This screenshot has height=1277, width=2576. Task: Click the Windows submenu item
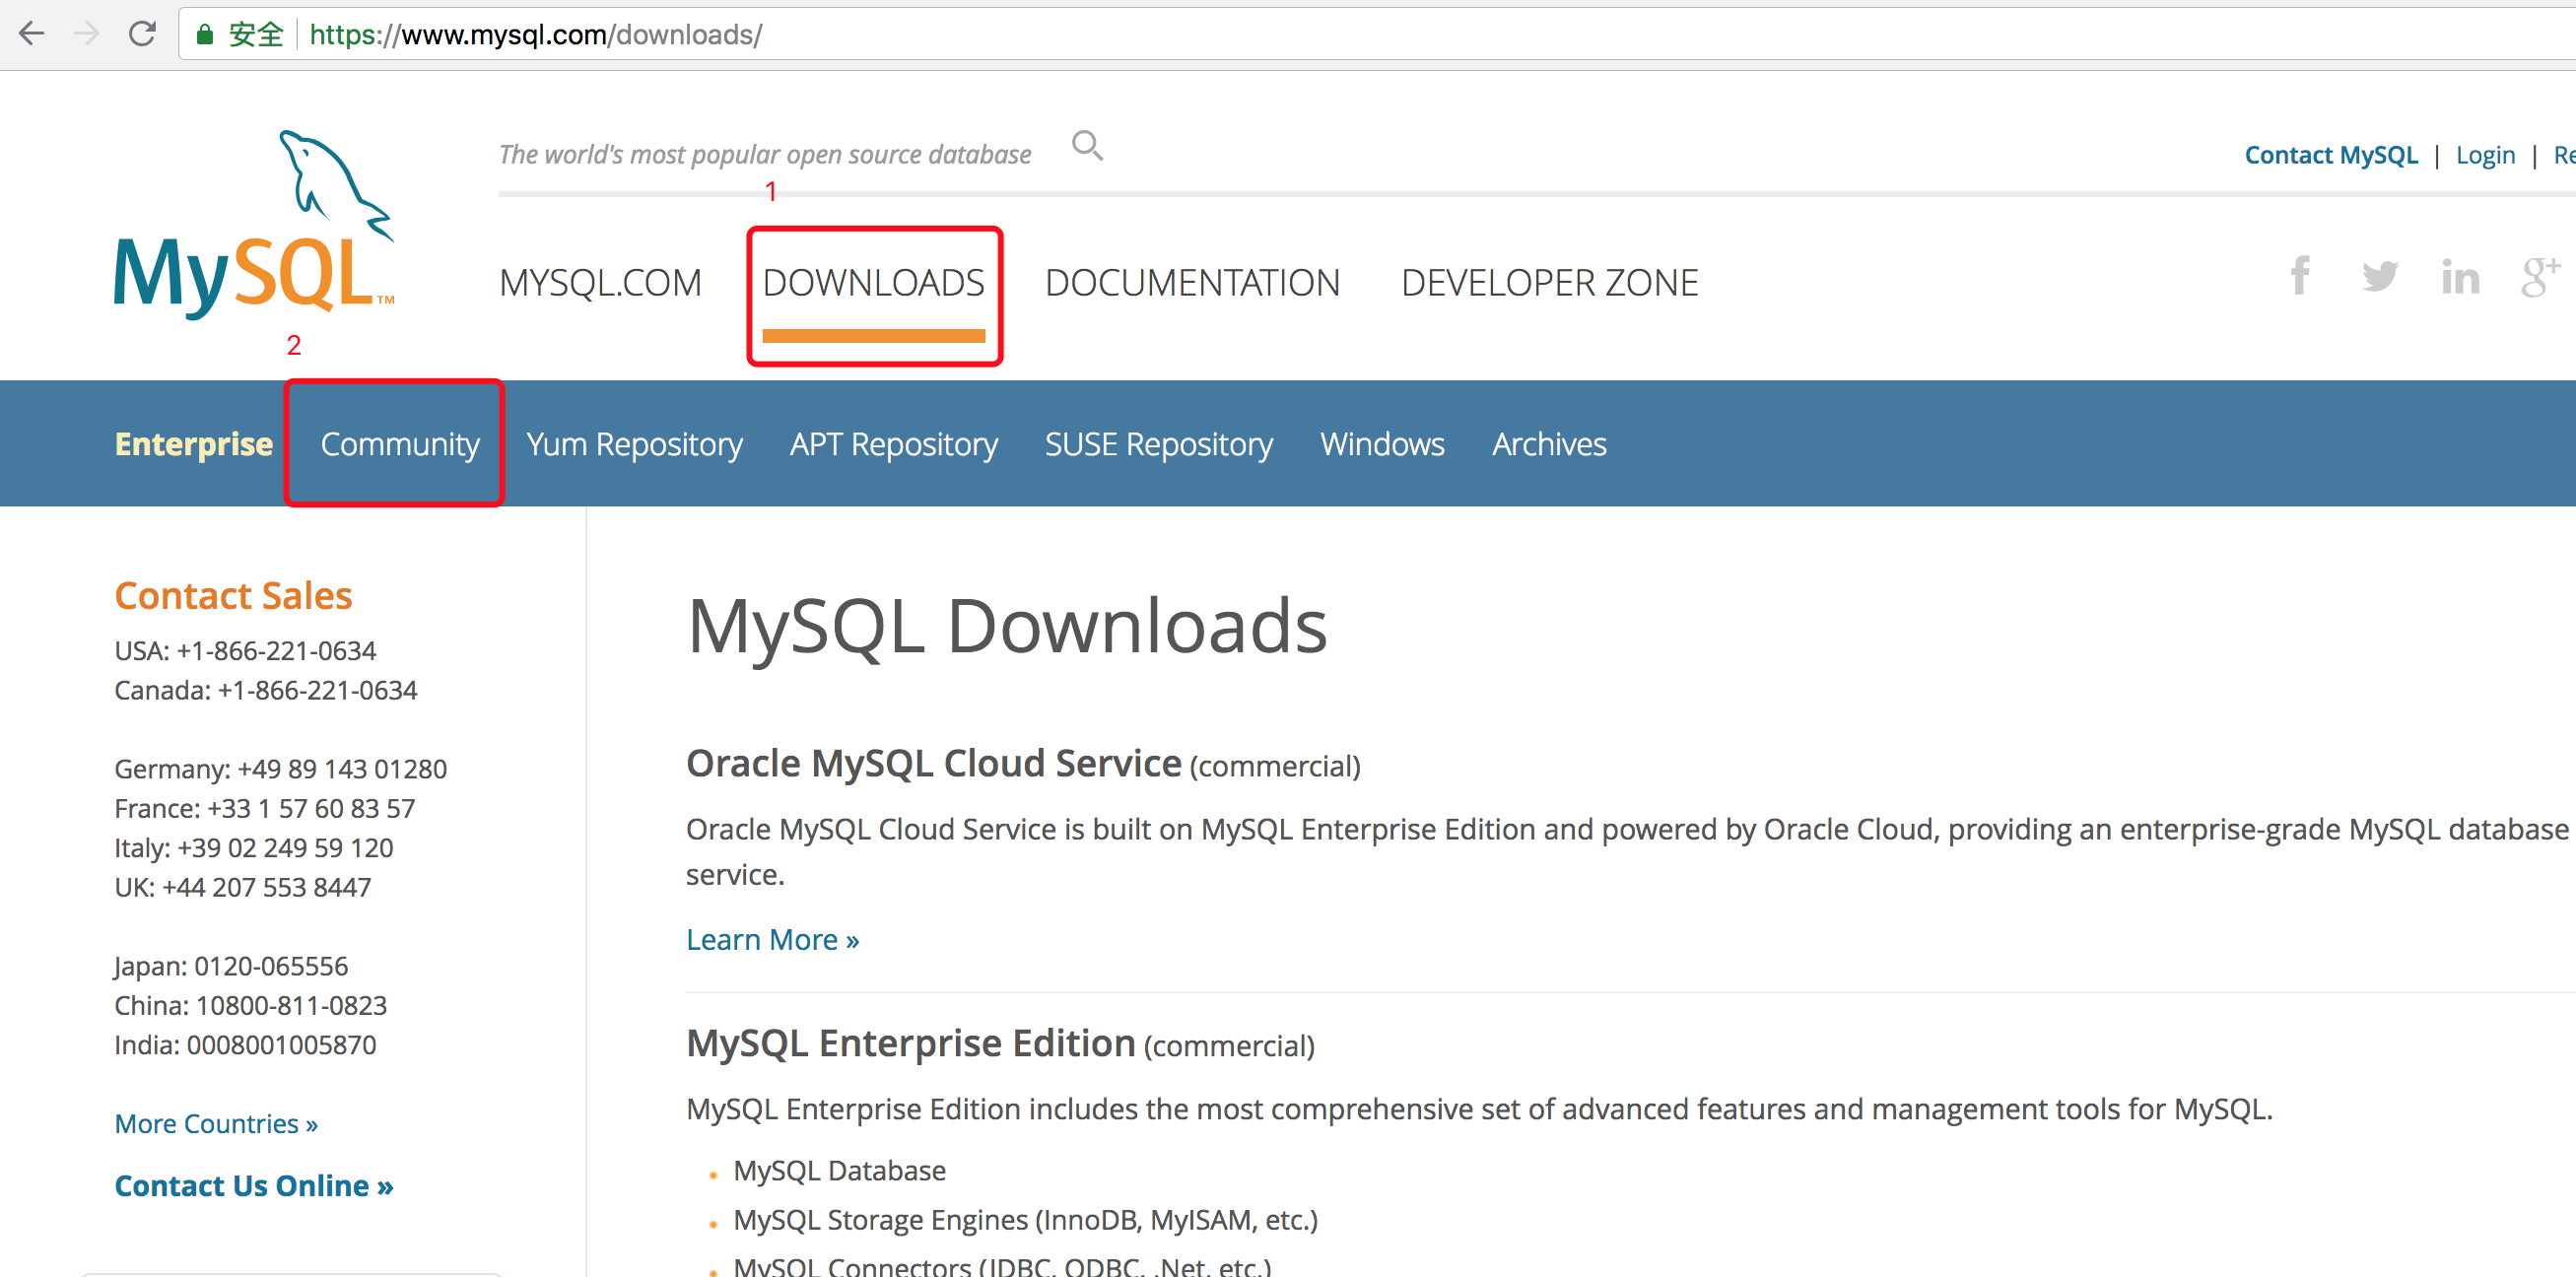pos(1381,444)
